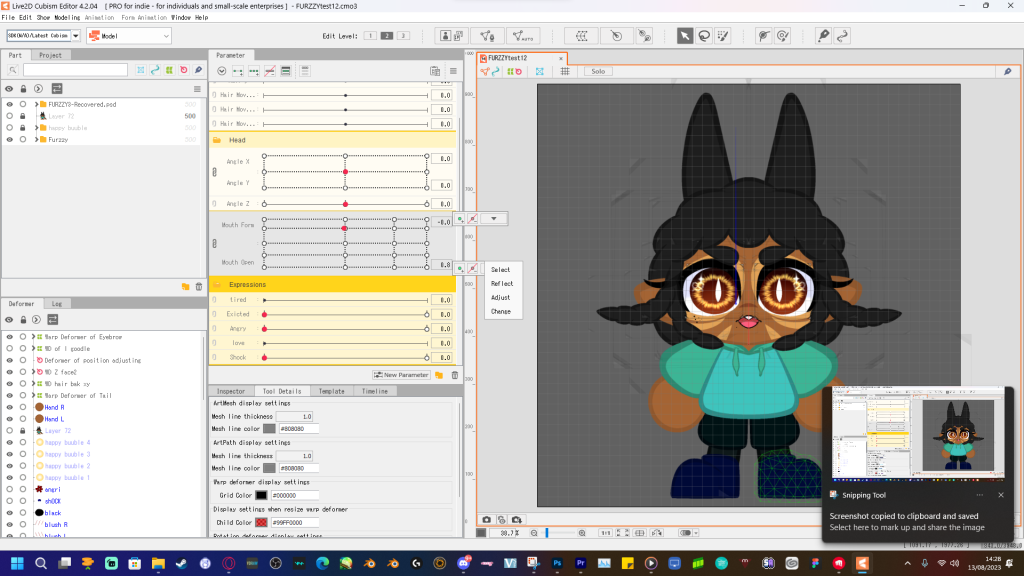
Task: Open Live2D Cubism Editor from taskbar
Action: [x=862, y=563]
